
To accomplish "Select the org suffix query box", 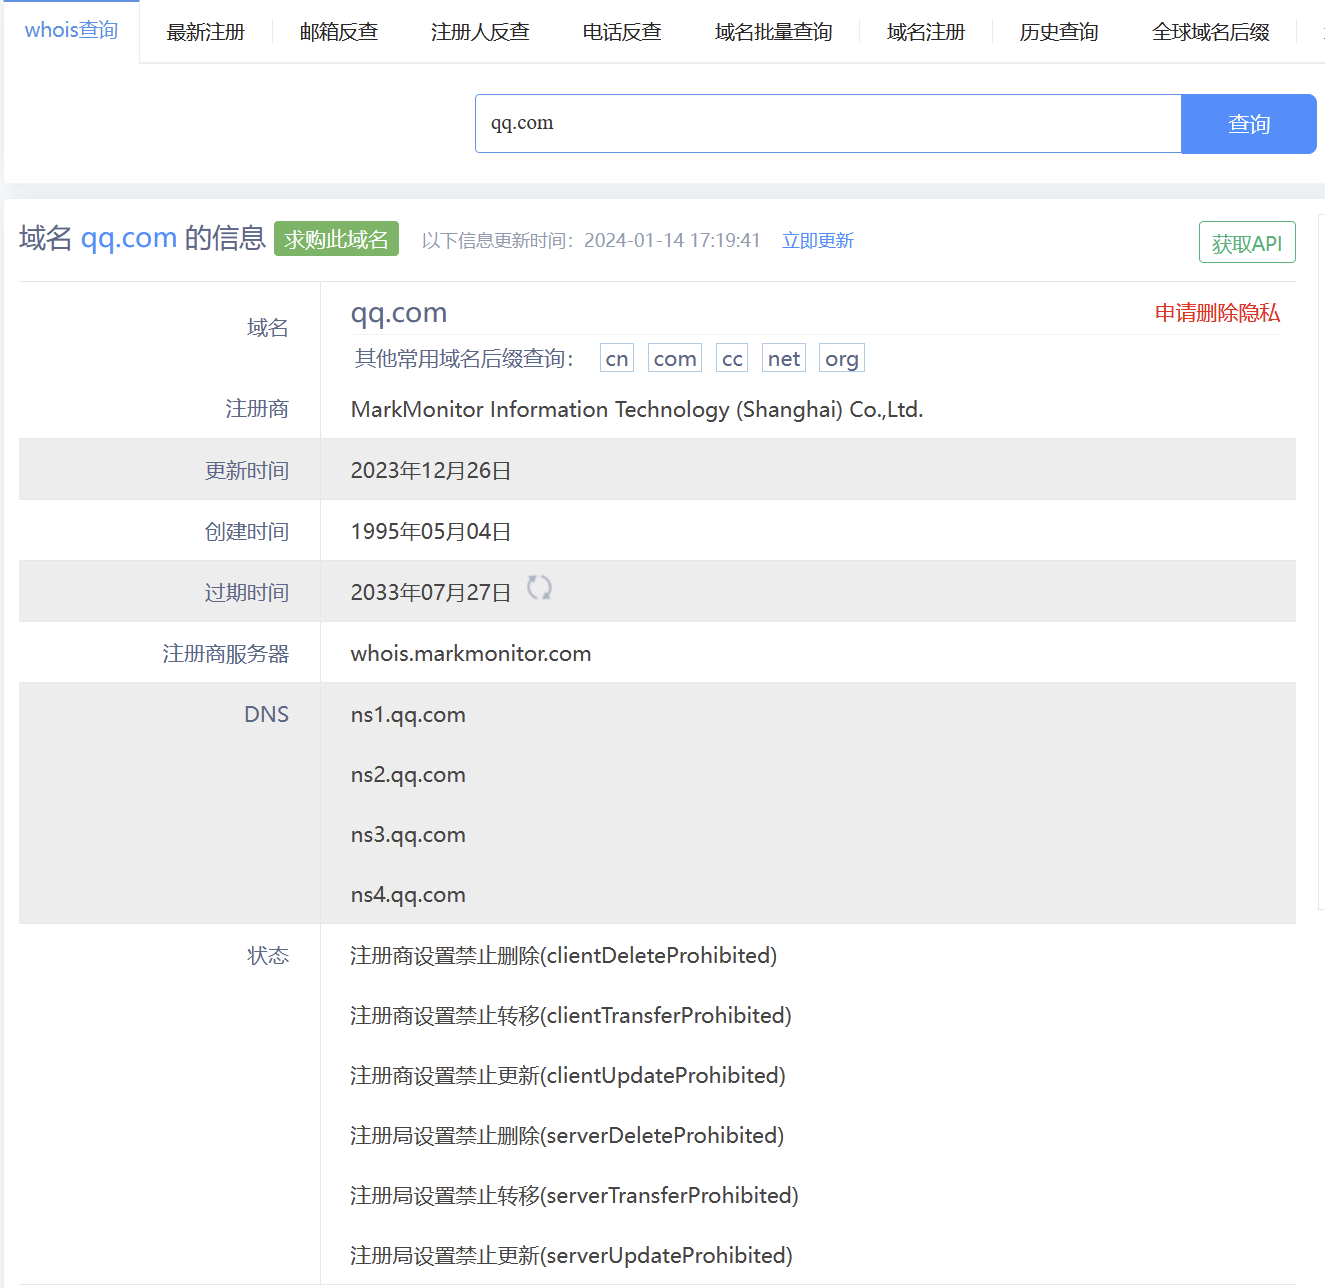I will pyautogui.click(x=842, y=358).
